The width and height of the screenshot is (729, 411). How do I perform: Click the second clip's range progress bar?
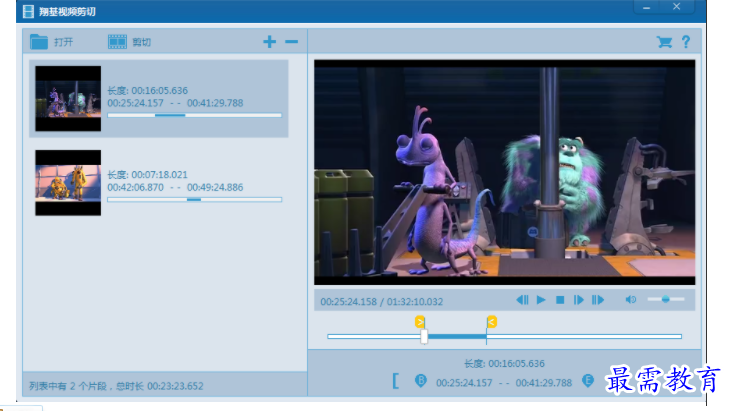(194, 199)
